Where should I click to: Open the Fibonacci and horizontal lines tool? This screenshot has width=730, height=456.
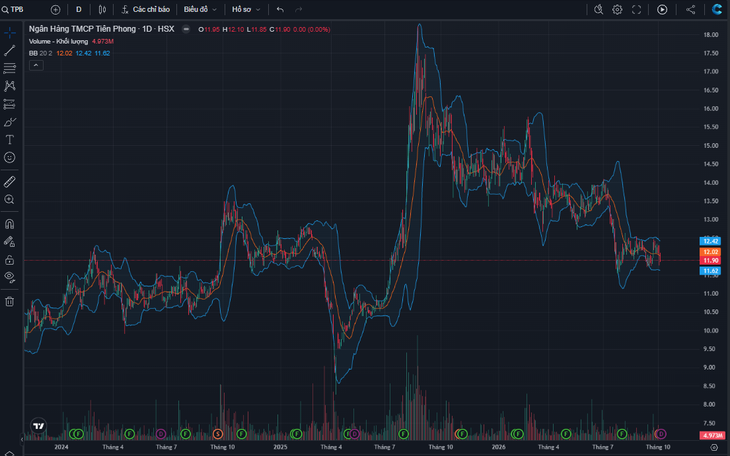[x=9, y=68]
